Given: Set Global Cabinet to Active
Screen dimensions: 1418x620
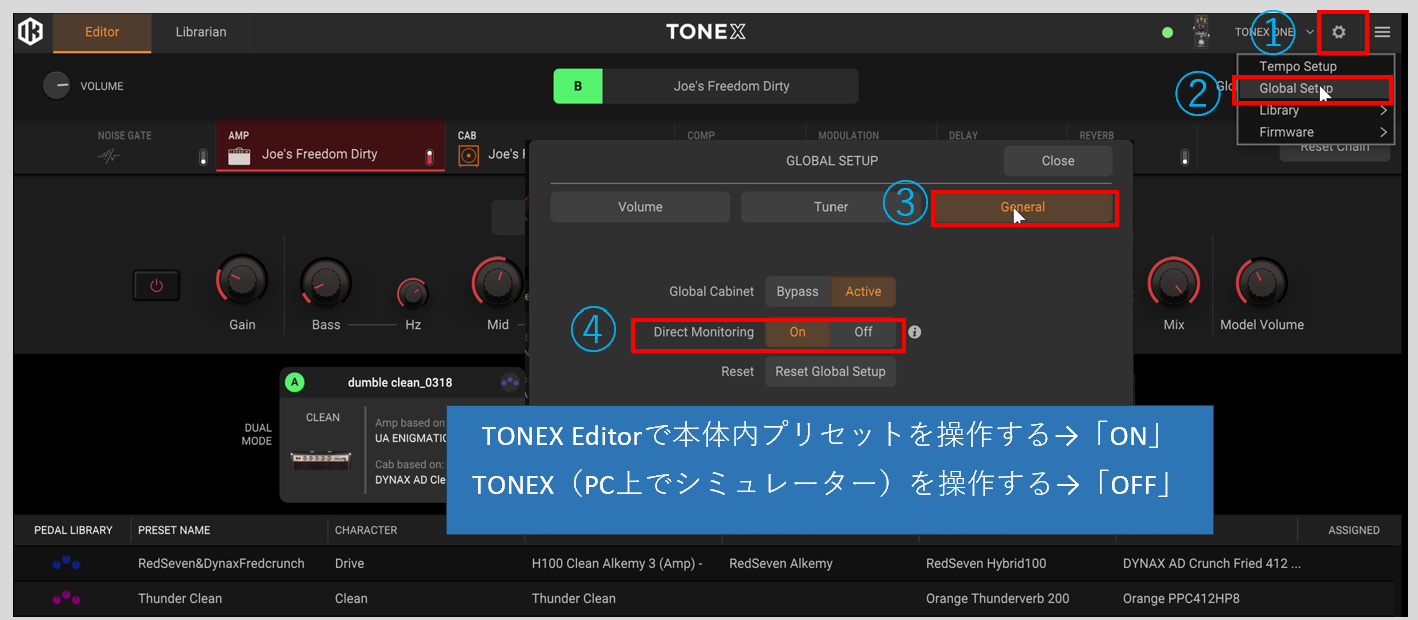Looking at the screenshot, I should click(863, 292).
